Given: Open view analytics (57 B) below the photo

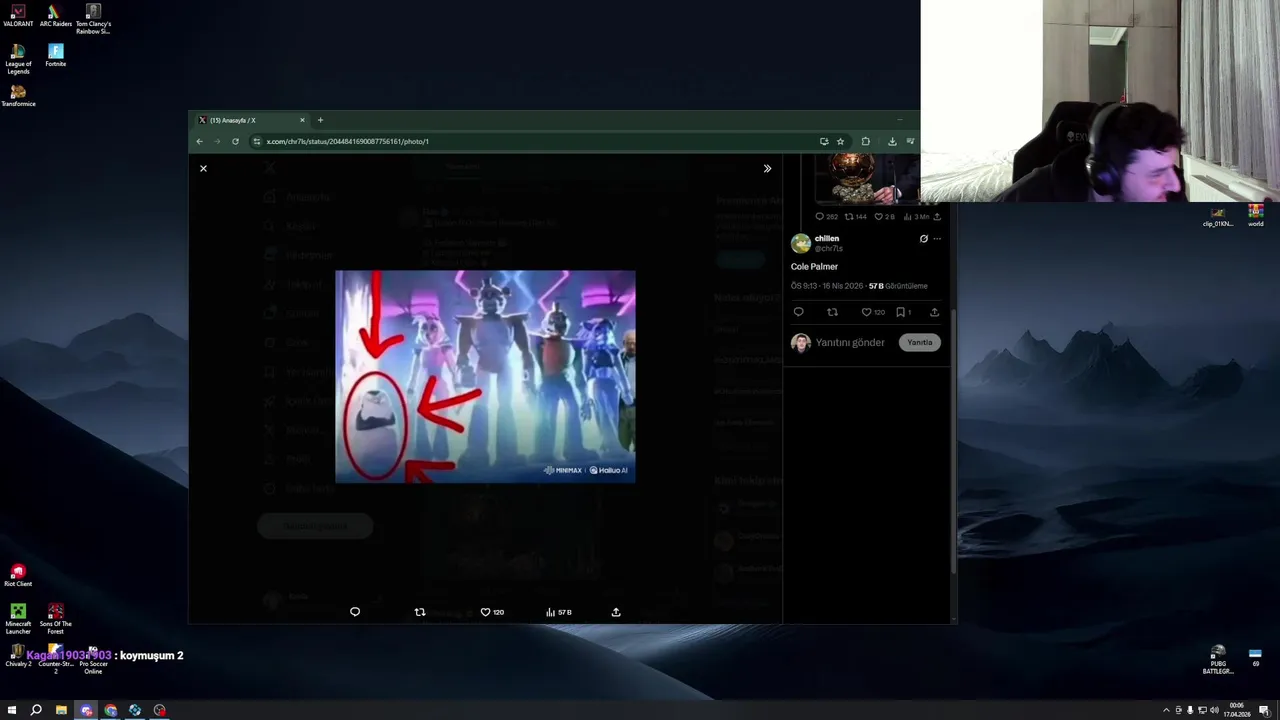Looking at the screenshot, I should pyautogui.click(x=559, y=612).
